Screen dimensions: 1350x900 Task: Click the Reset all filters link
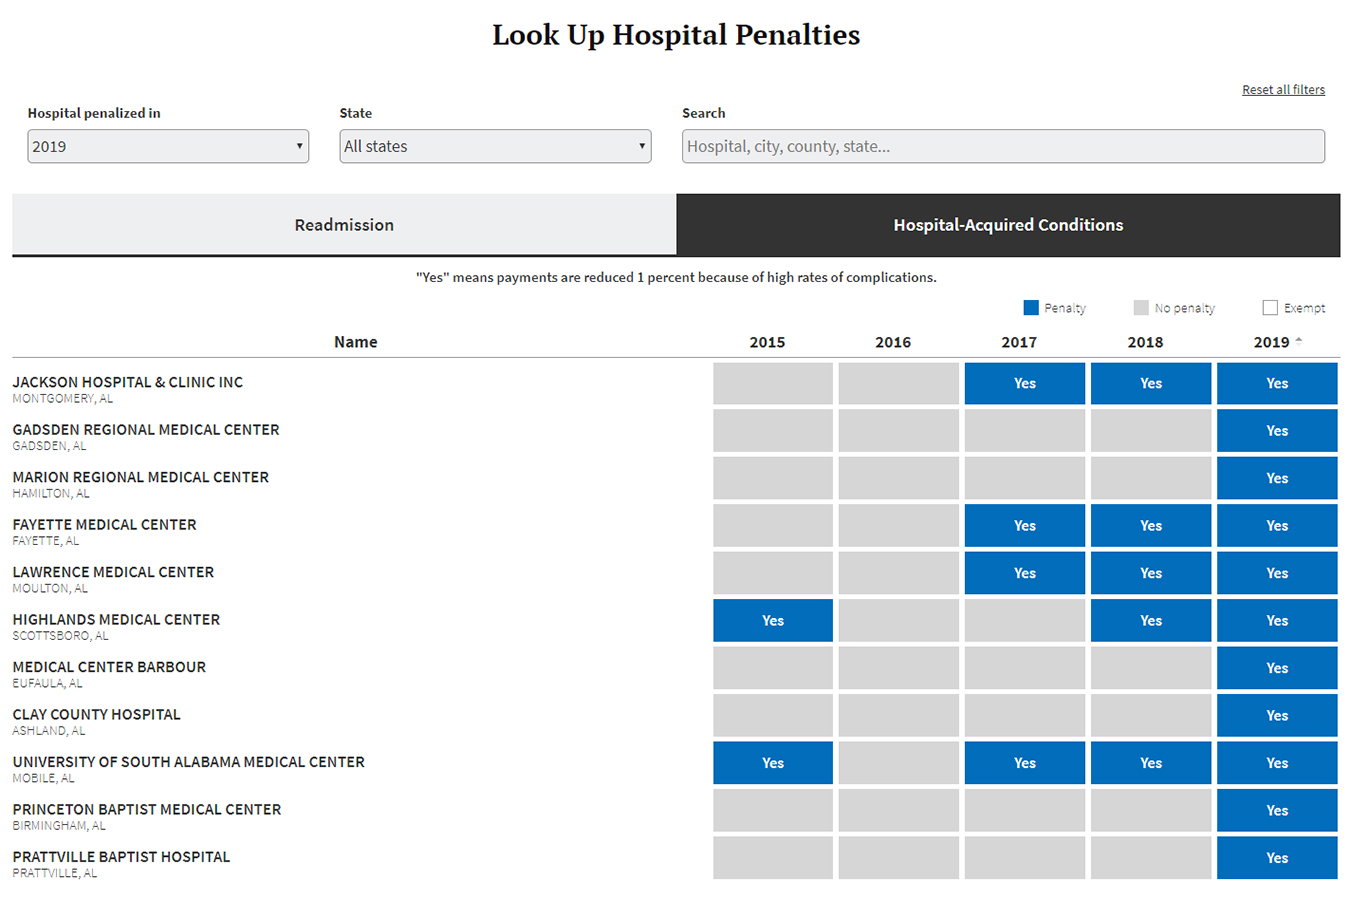click(1283, 90)
